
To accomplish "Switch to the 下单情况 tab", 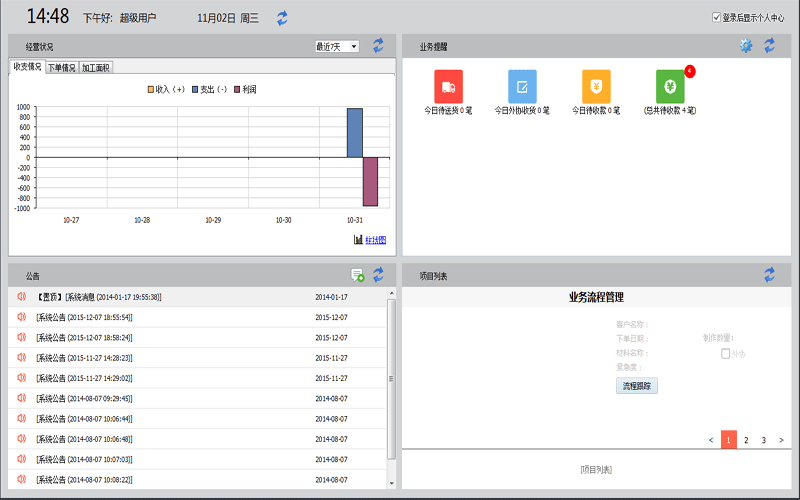I will click(61, 68).
